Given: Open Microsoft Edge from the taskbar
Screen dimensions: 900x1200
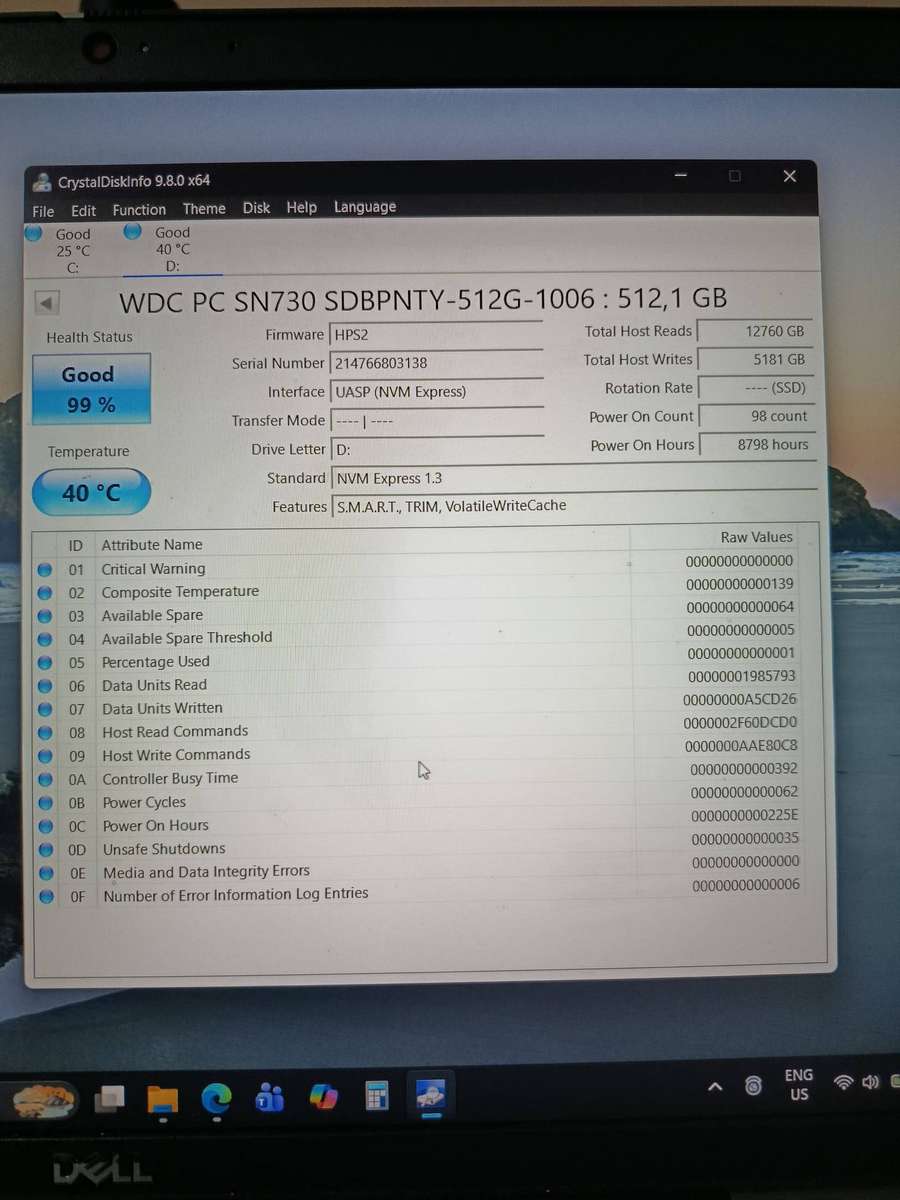Looking at the screenshot, I should click(x=216, y=1098).
